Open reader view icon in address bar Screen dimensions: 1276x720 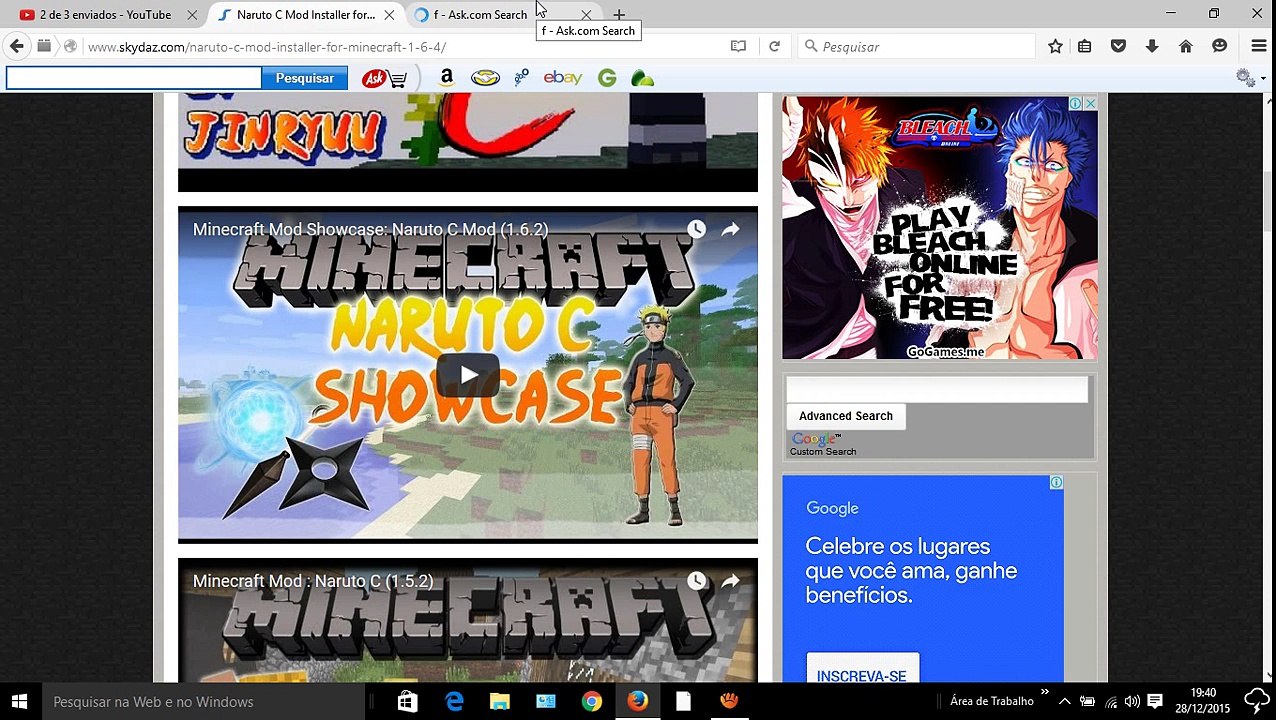click(738, 46)
